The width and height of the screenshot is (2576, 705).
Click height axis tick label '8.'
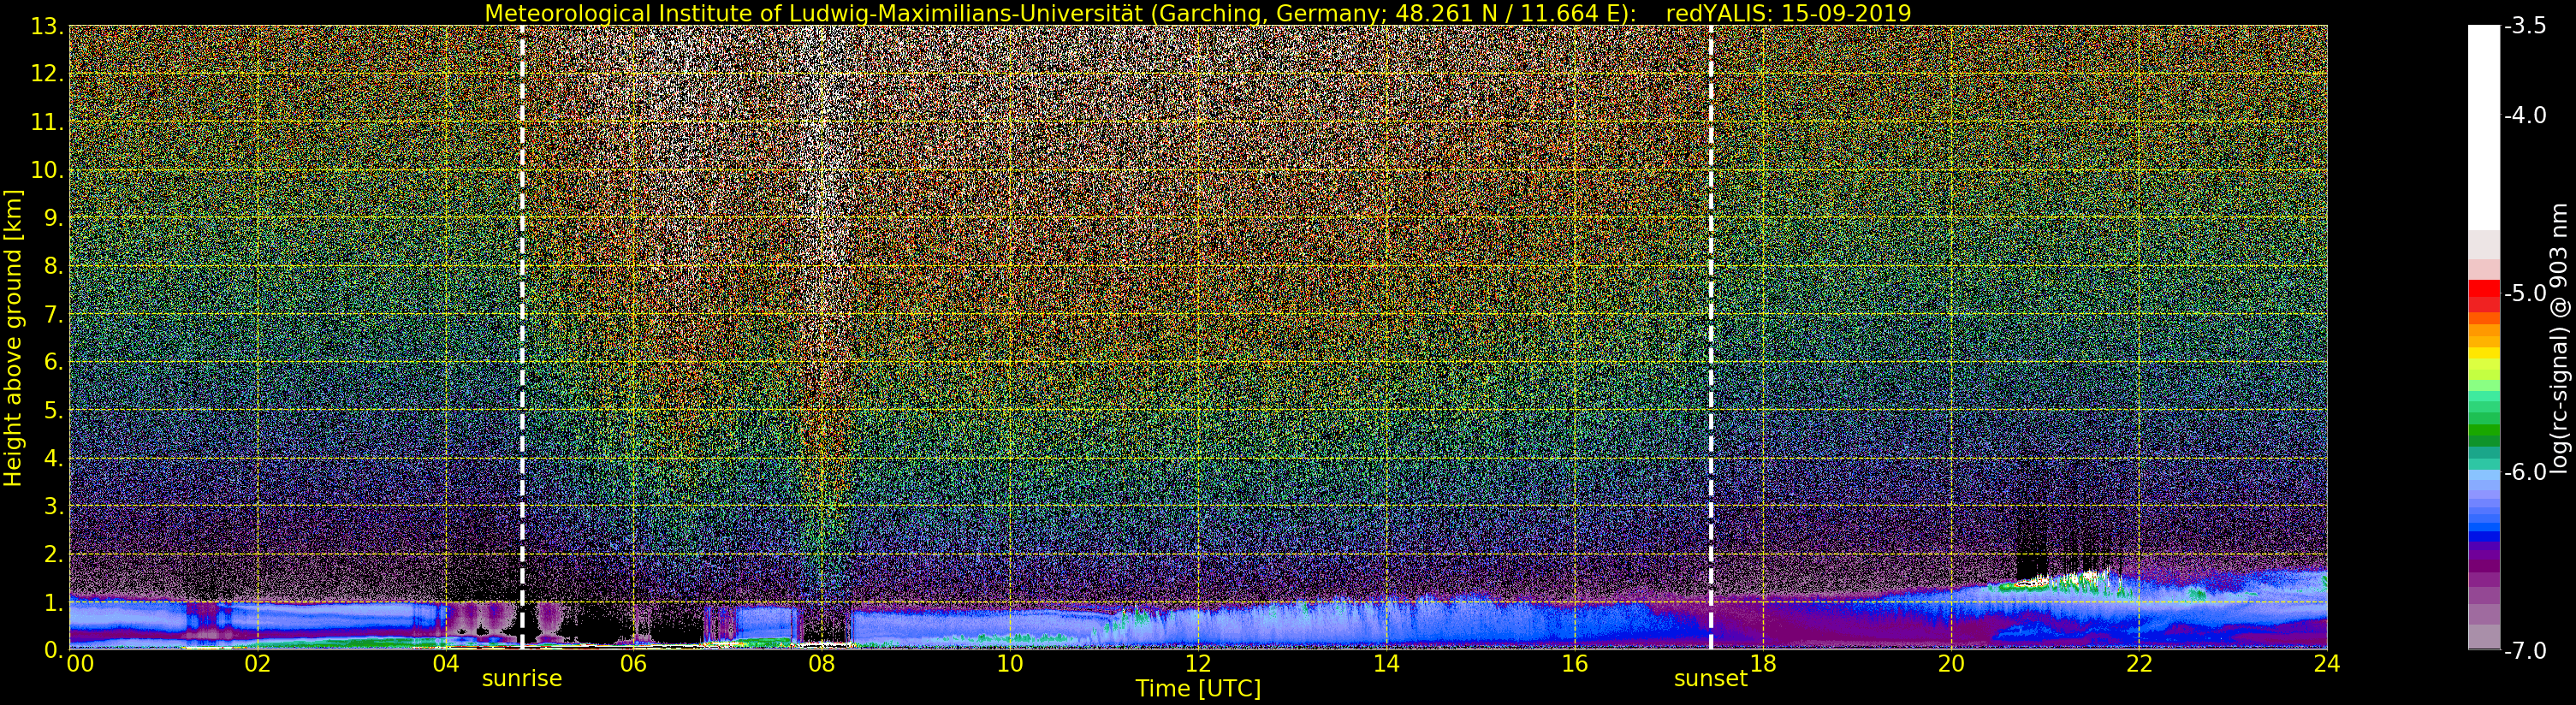click(x=53, y=266)
